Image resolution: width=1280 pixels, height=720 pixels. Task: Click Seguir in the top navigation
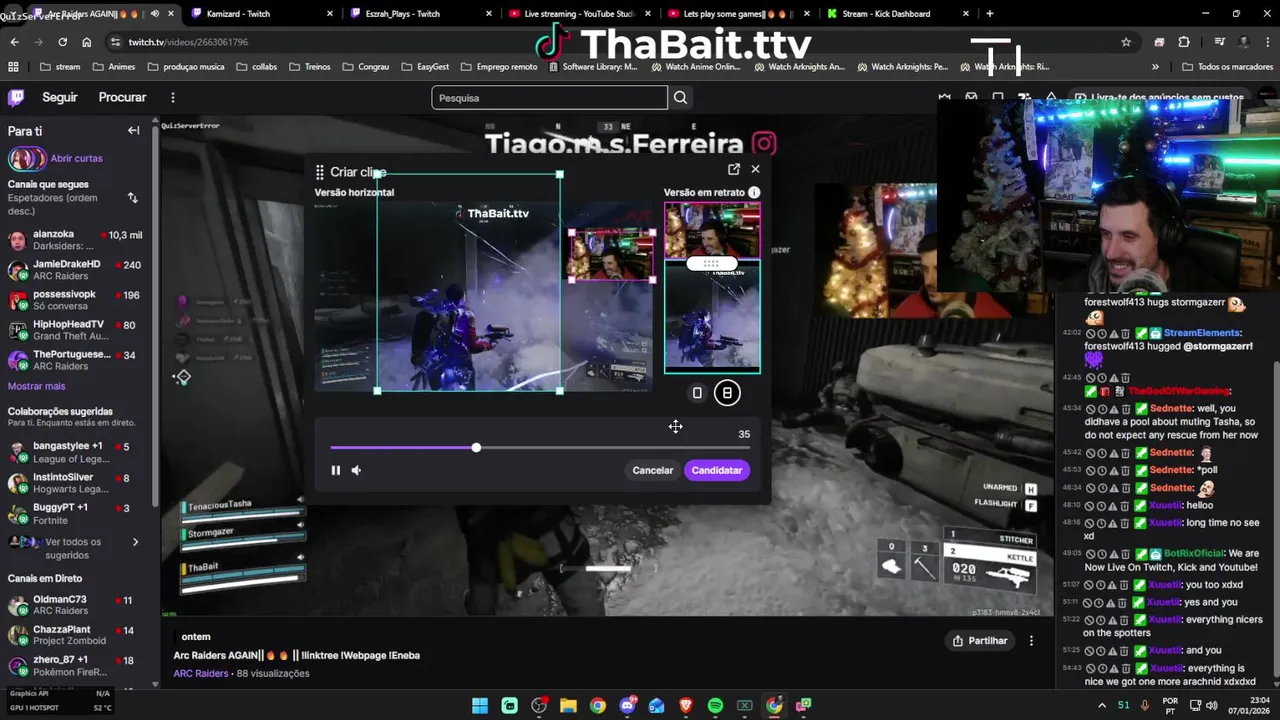pos(60,97)
